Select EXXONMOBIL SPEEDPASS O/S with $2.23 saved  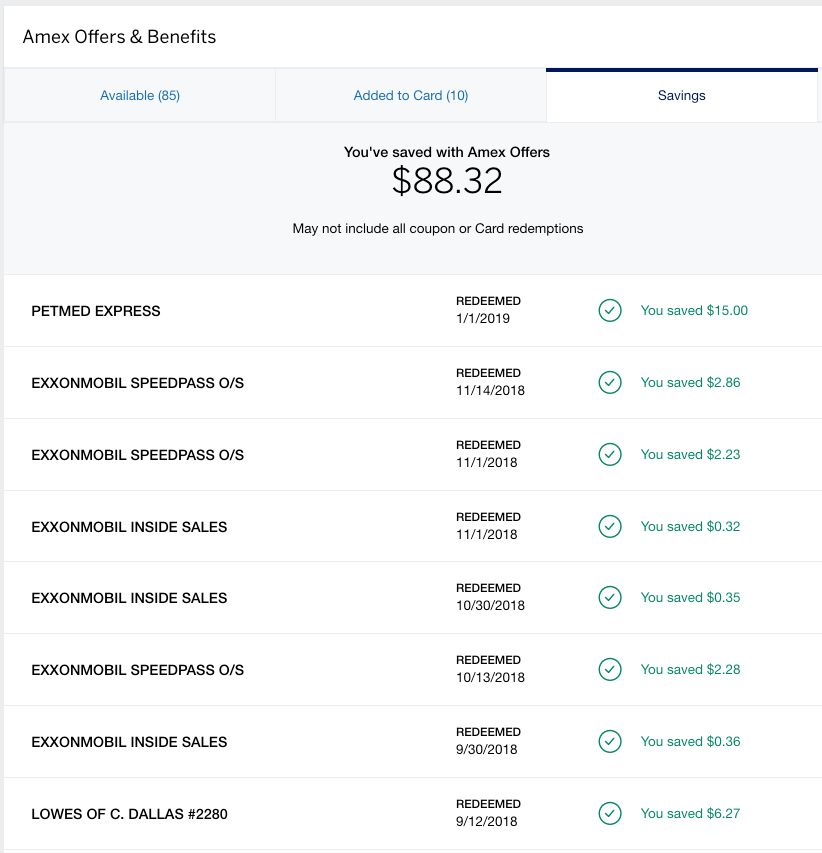pos(138,455)
